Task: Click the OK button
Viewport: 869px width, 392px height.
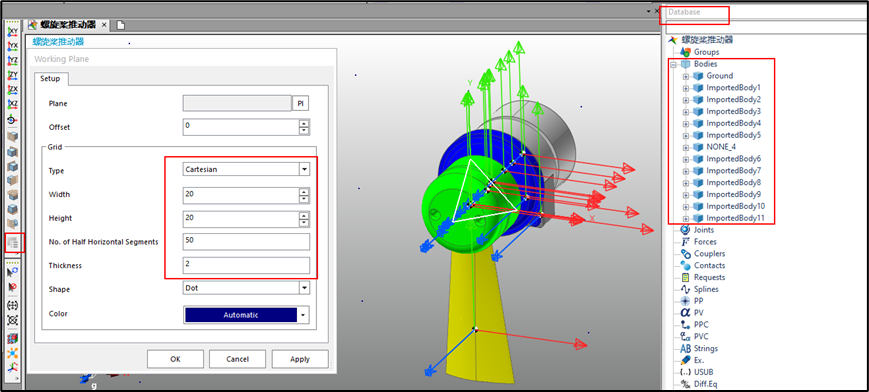Action: point(175,359)
